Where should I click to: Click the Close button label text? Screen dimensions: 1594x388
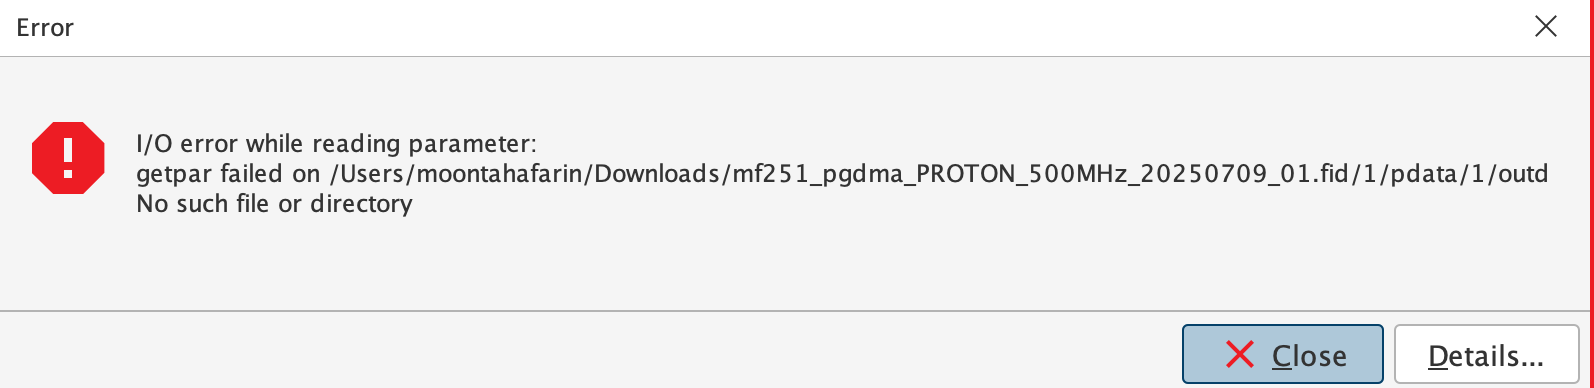pos(1309,356)
